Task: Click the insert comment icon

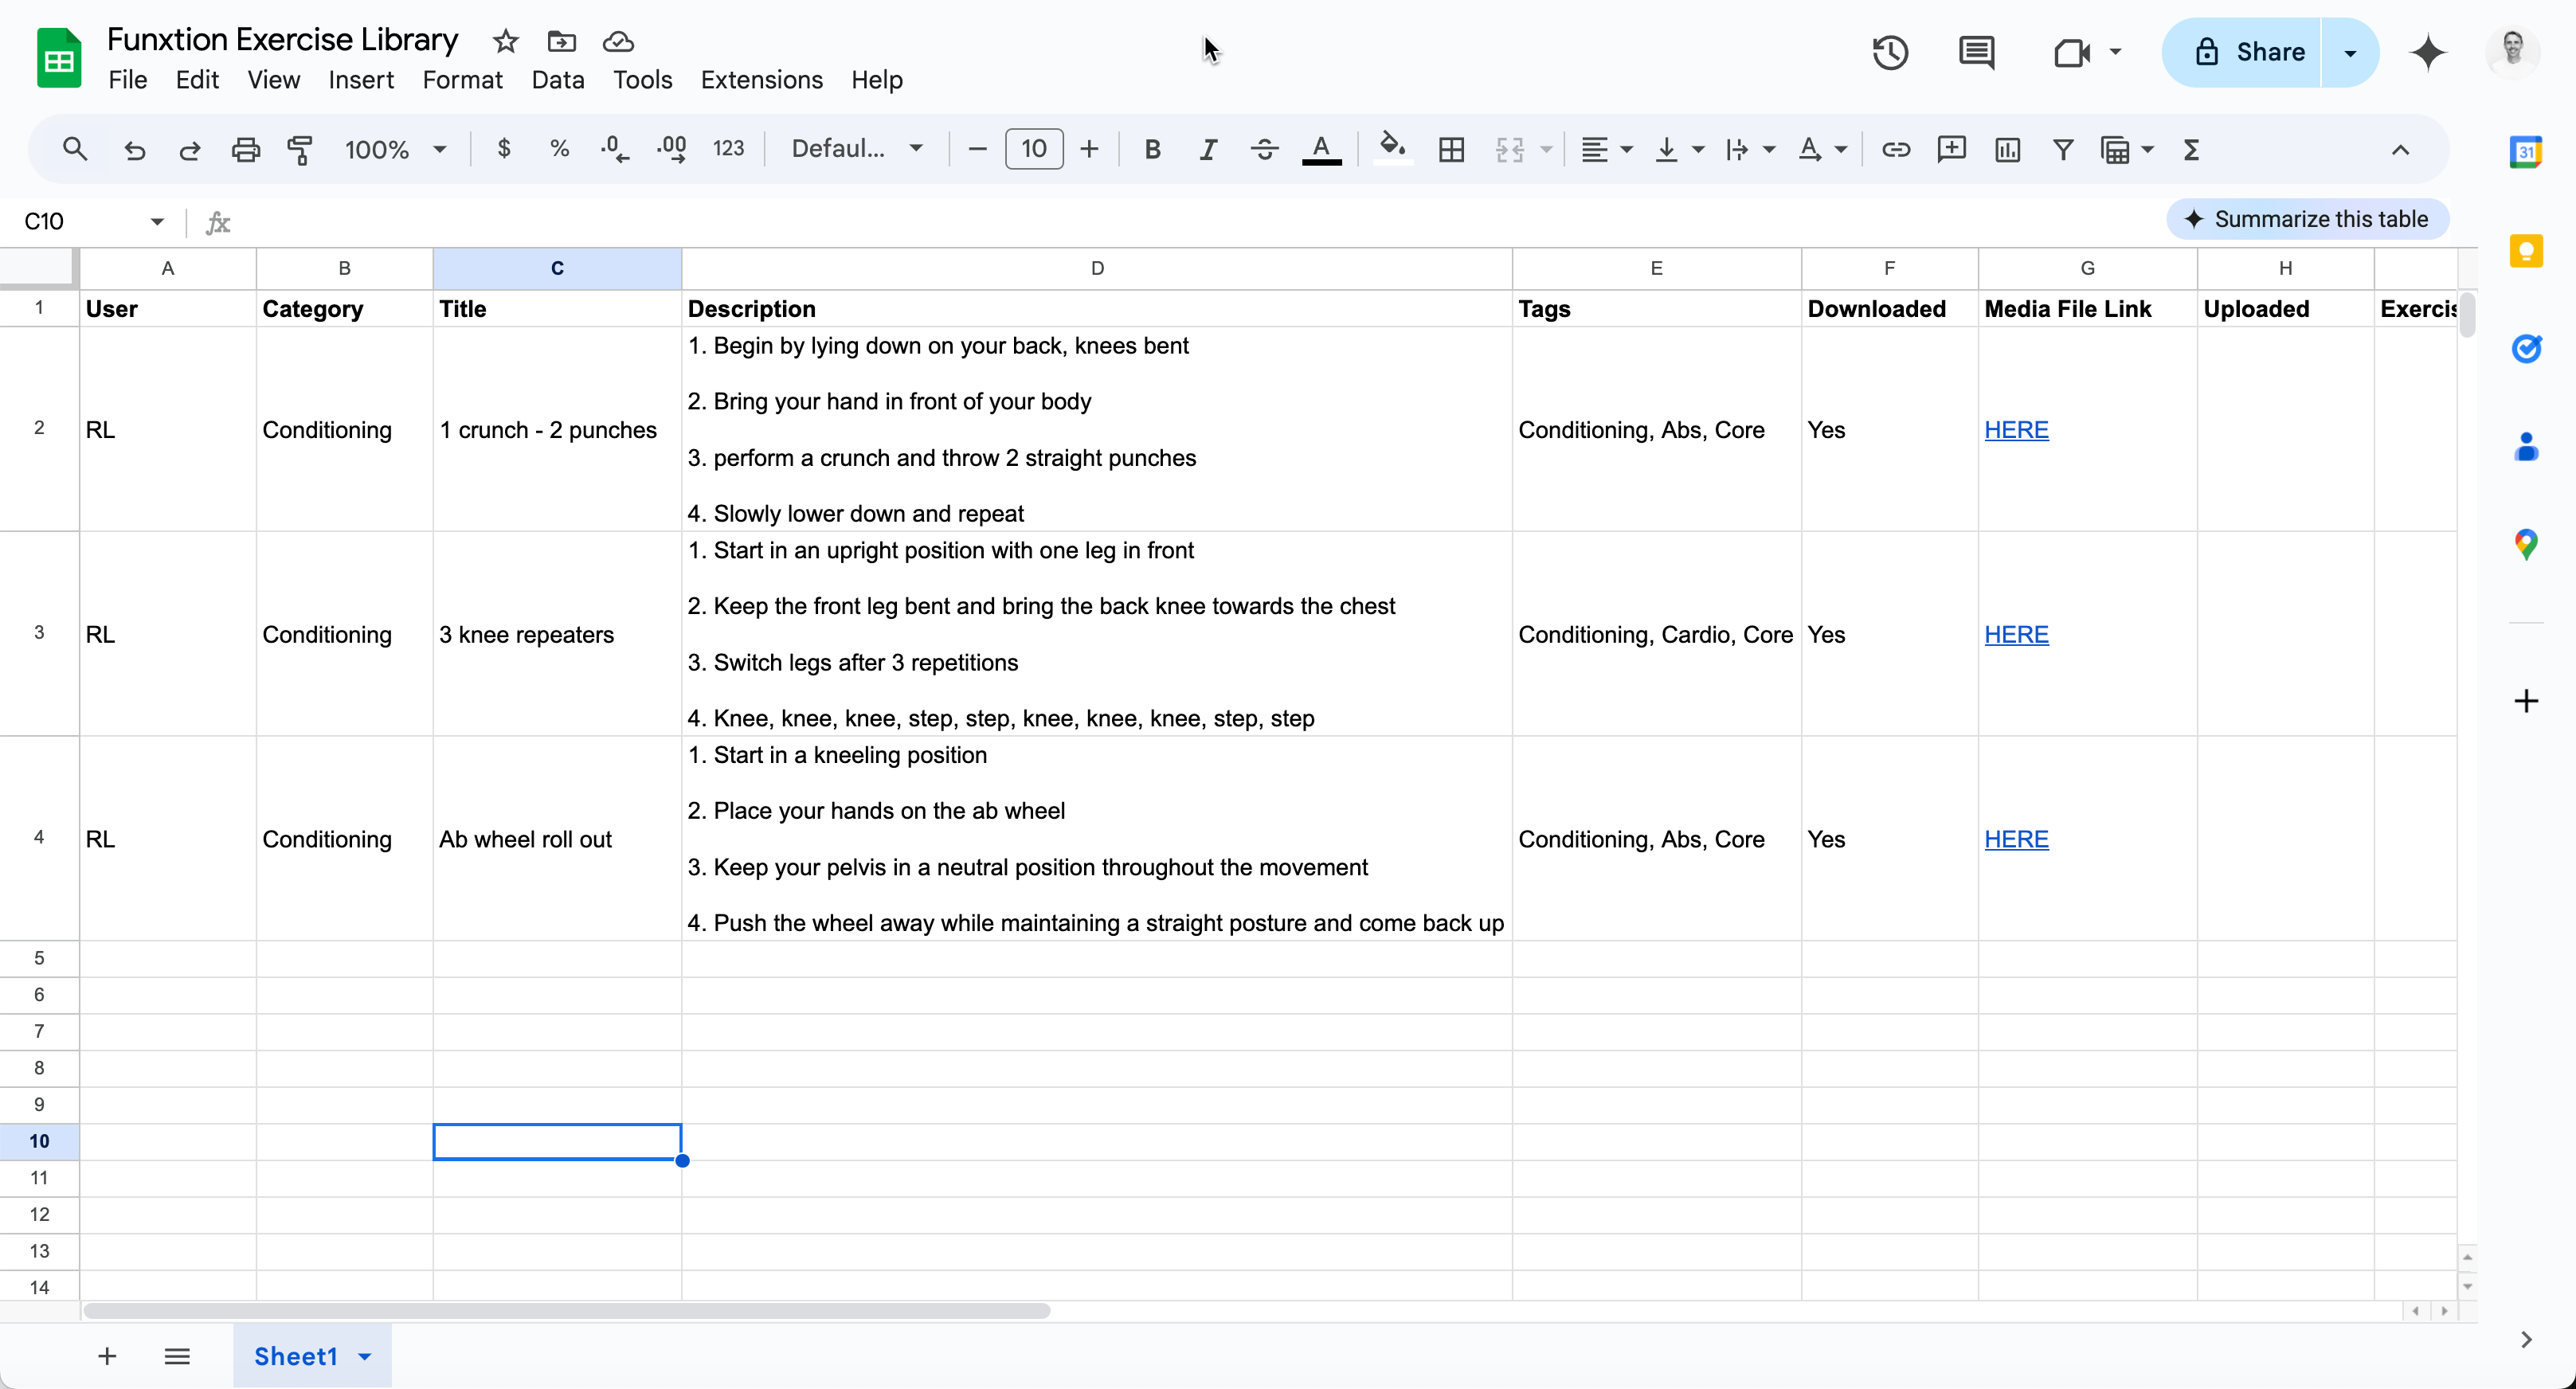Action: (x=1951, y=150)
